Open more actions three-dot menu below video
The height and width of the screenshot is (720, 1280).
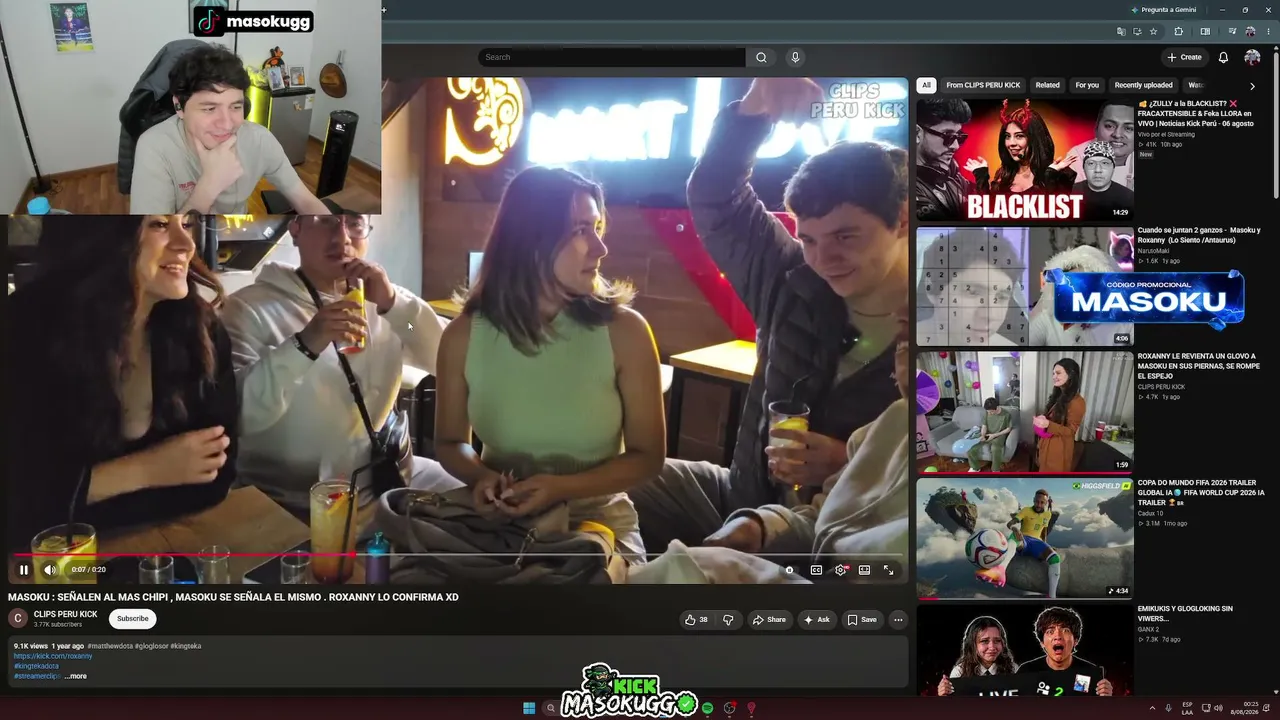coord(898,620)
